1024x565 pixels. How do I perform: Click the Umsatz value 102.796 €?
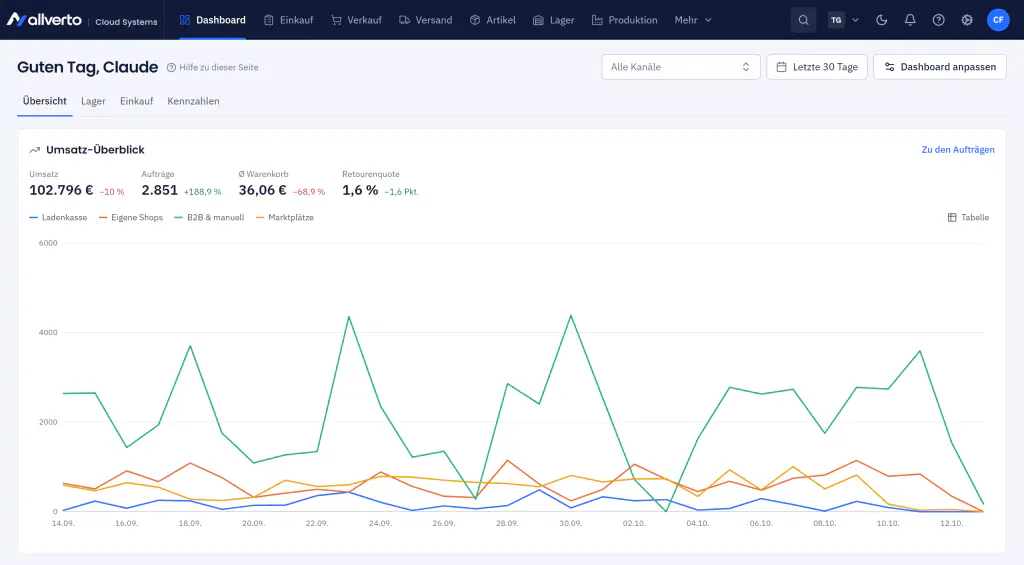pyautogui.click(x=61, y=190)
